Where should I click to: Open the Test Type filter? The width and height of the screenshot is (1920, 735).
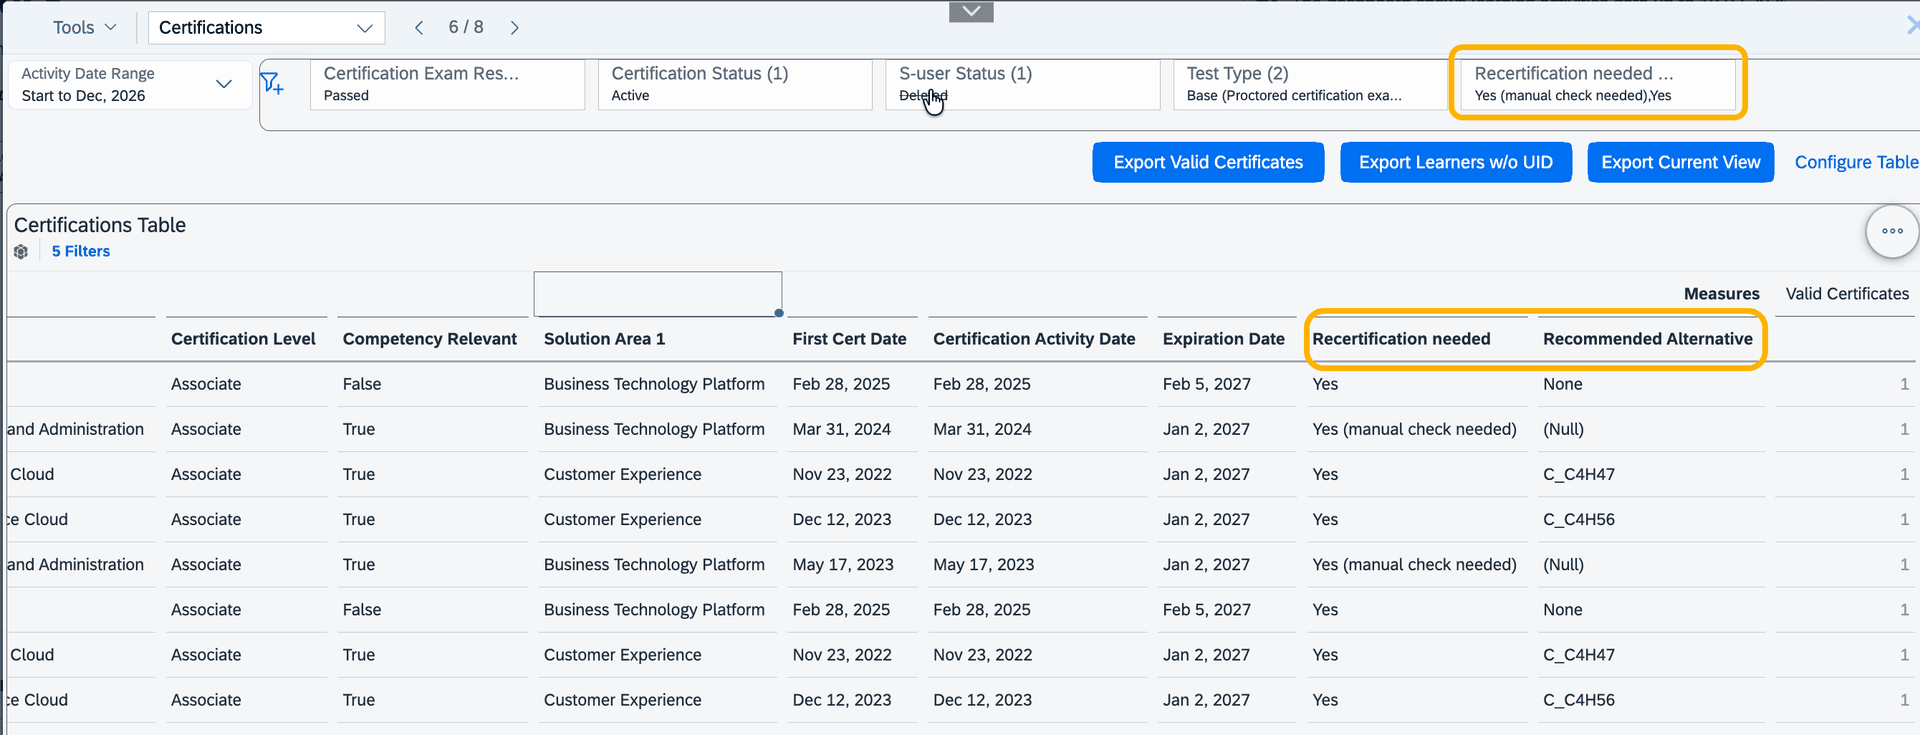(x=1310, y=85)
